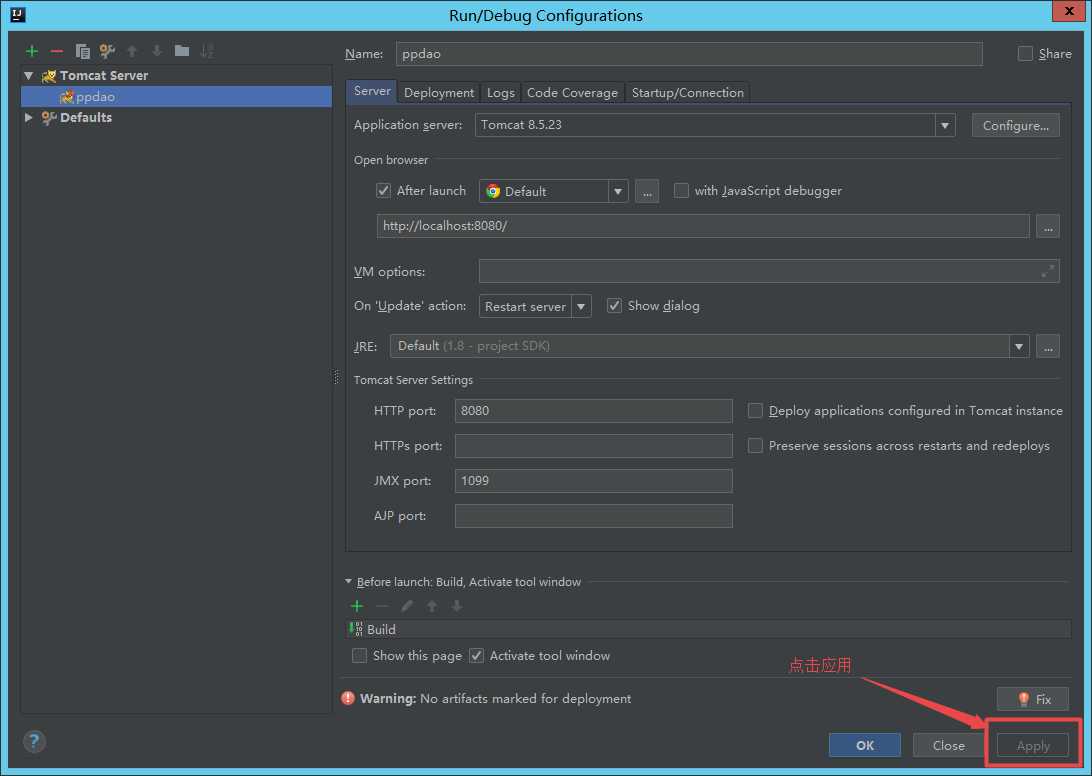Image resolution: width=1092 pixels, height=776 pixels.
Task: Click the green plus under Before launch
Action: [357, 606]
